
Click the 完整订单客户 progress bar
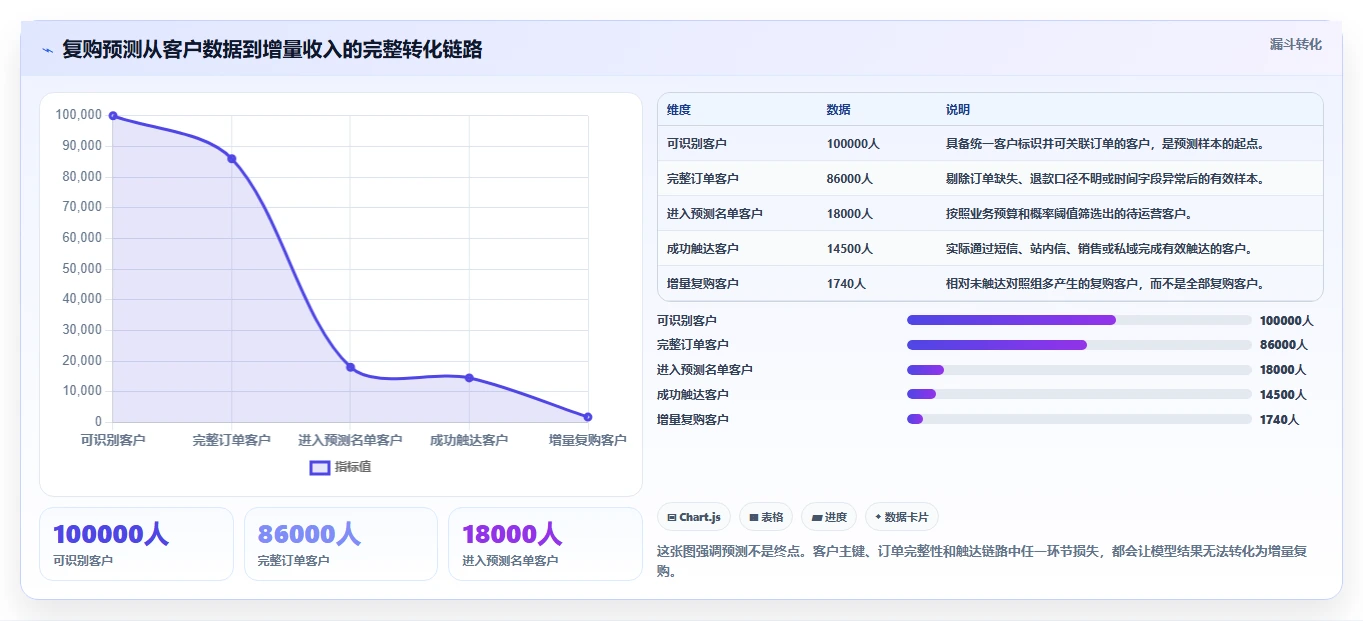pos(1079,345)
